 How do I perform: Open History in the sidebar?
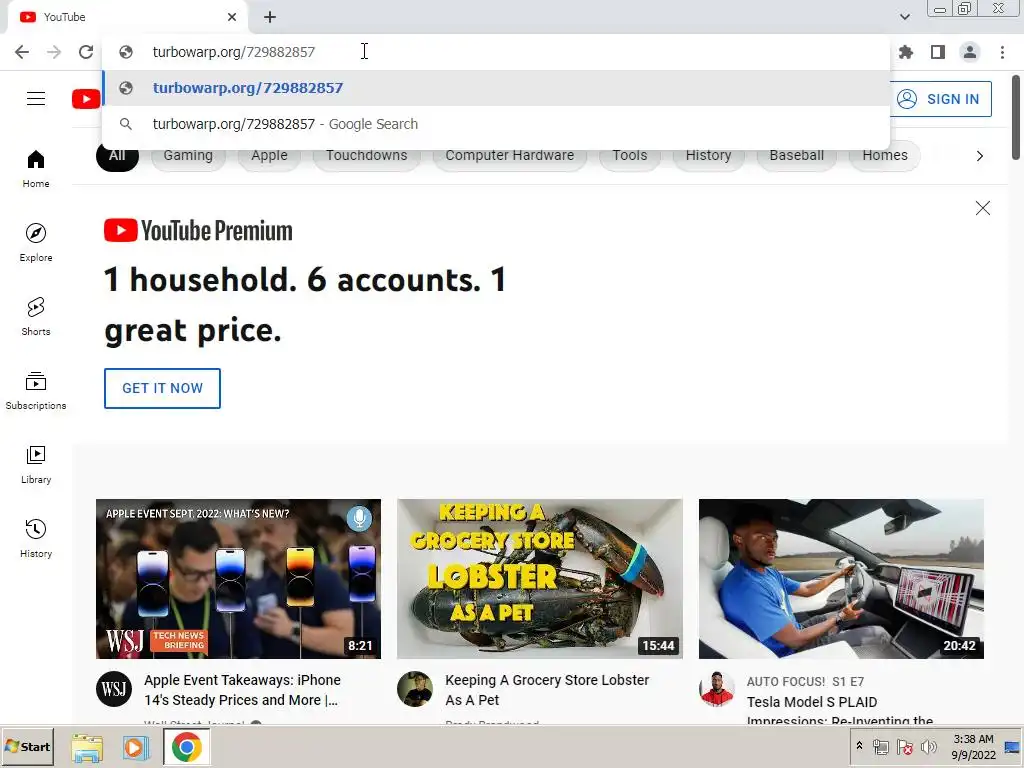click(36, 539)
